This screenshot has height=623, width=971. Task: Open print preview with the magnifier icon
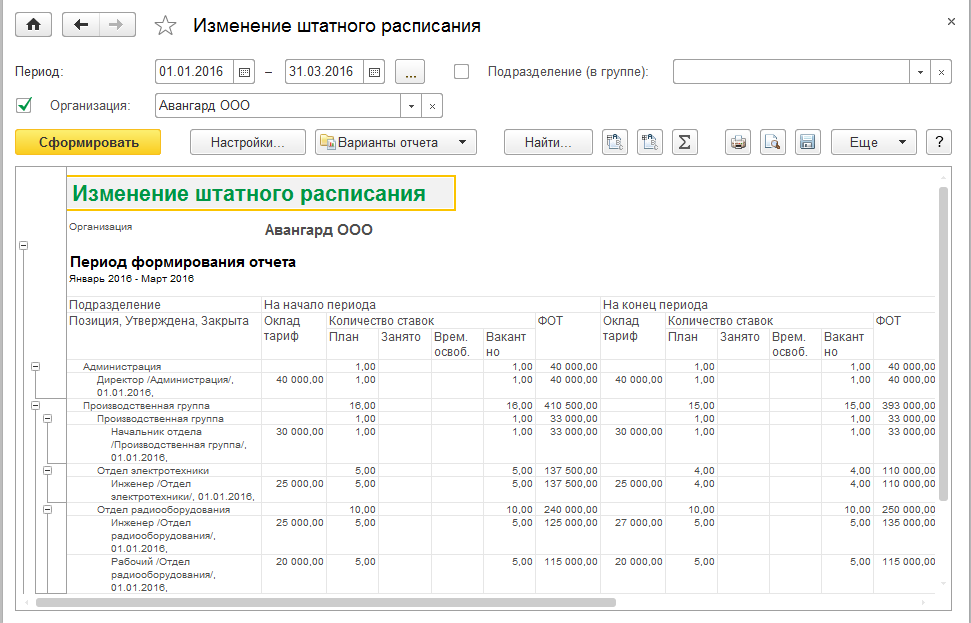773,142
